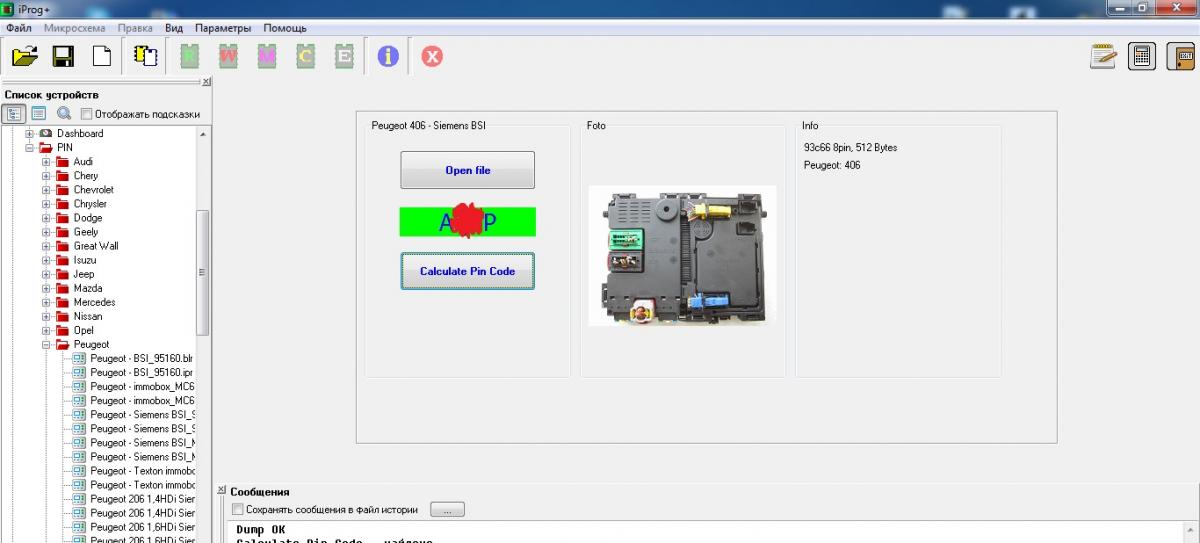
Task: Expand the Audi folder
Action: click(46, 161)
